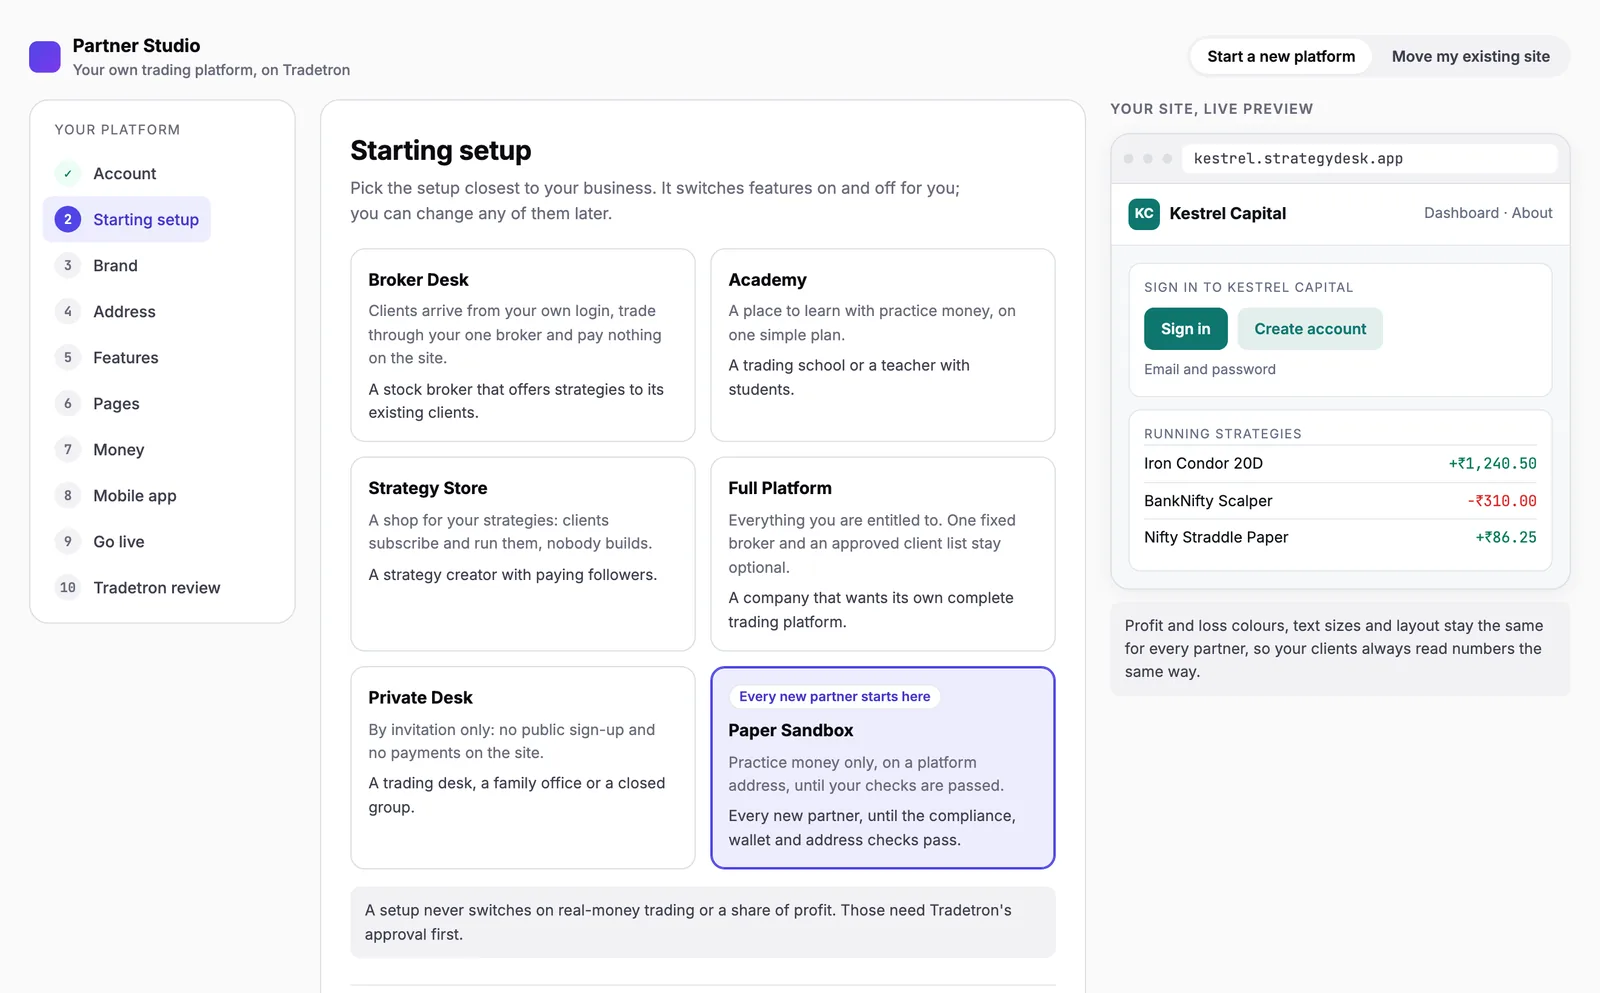Go to the Brand step
The width and height of the screenshot is (1600, 993).
97,266
